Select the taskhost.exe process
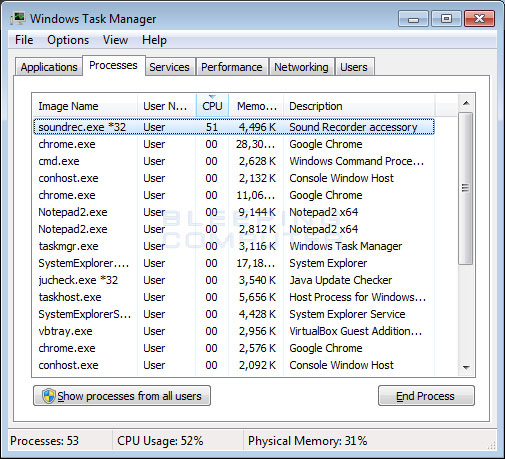The image size is (505, 459). [x=234, y=297]
